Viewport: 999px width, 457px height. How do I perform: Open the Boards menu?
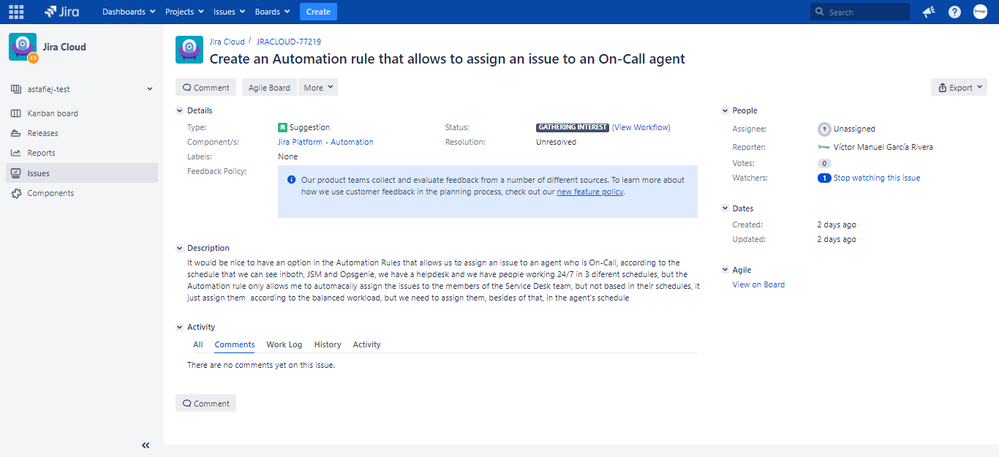(x=273, y=11)
